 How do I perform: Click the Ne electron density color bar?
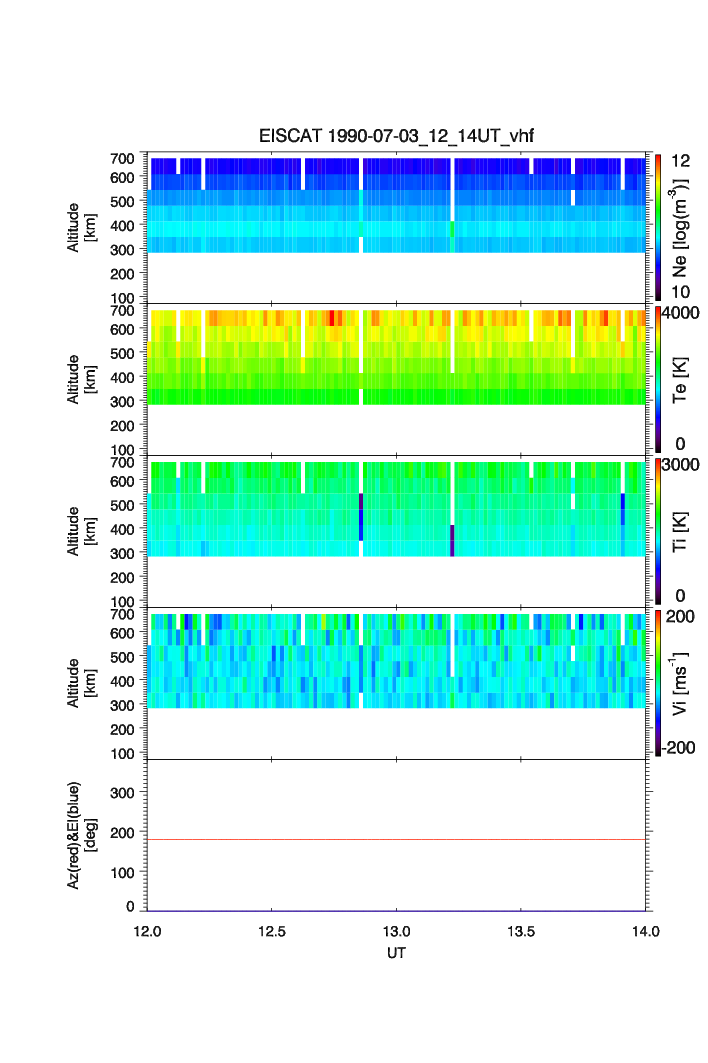pyautogui.click(x=658, y=227)
